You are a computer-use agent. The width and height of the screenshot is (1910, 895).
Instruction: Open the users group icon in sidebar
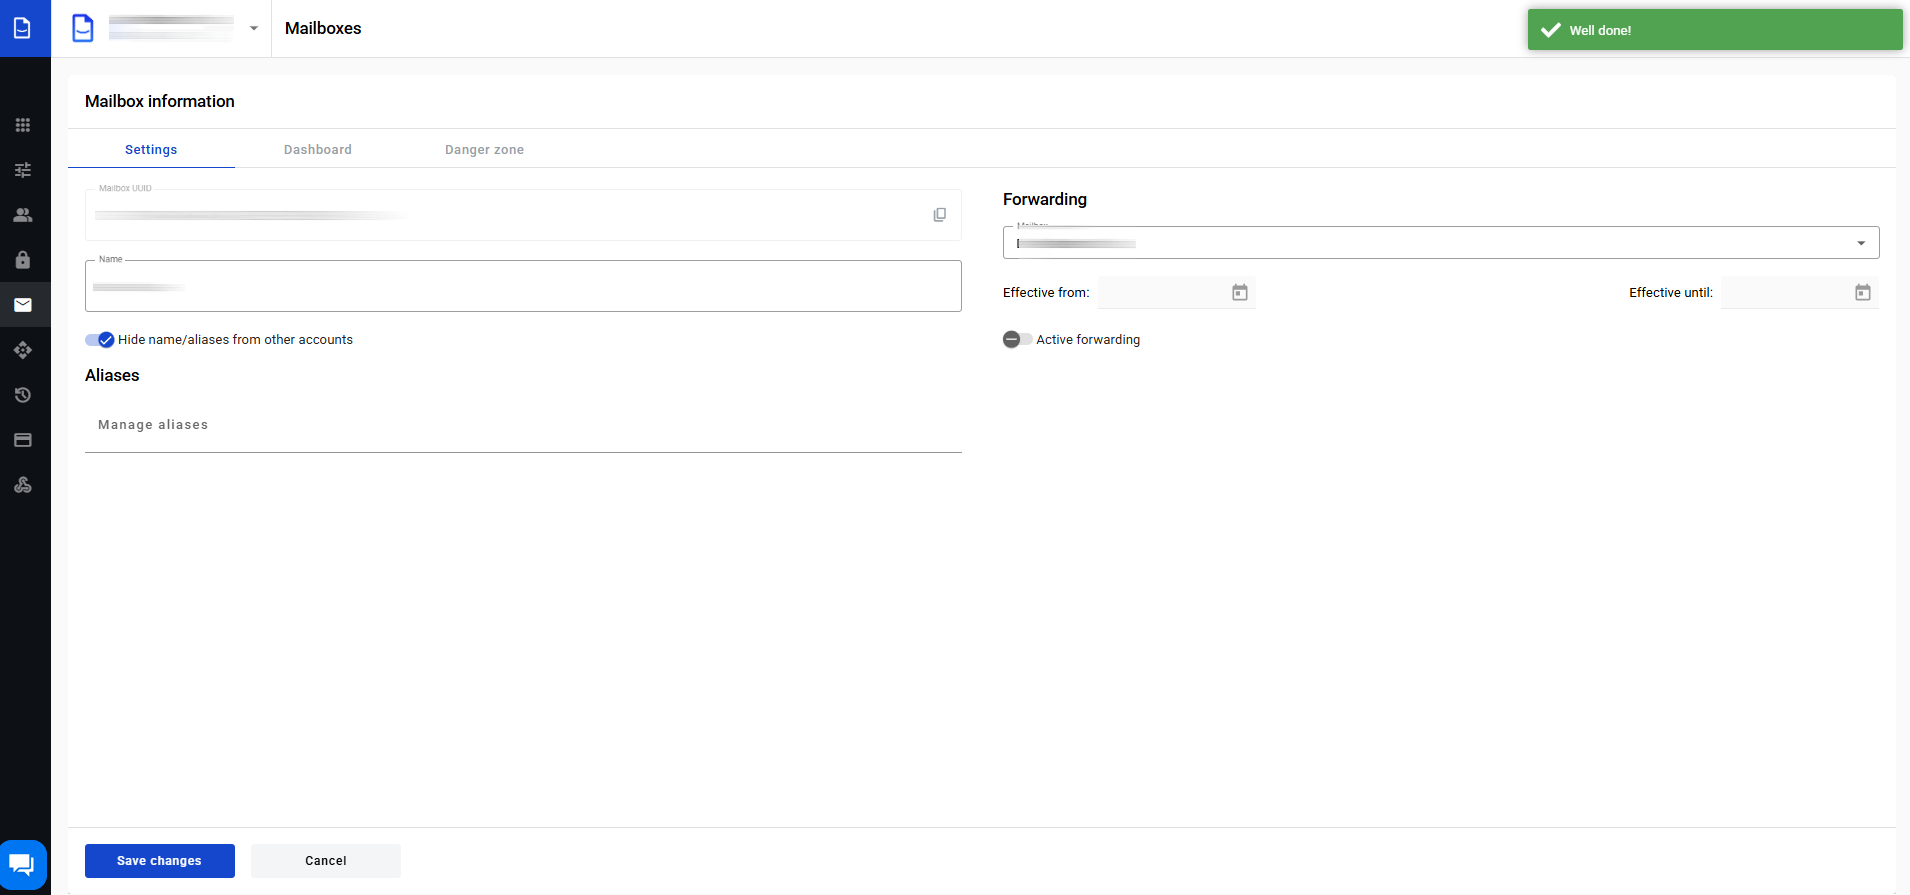coord(23,215)
